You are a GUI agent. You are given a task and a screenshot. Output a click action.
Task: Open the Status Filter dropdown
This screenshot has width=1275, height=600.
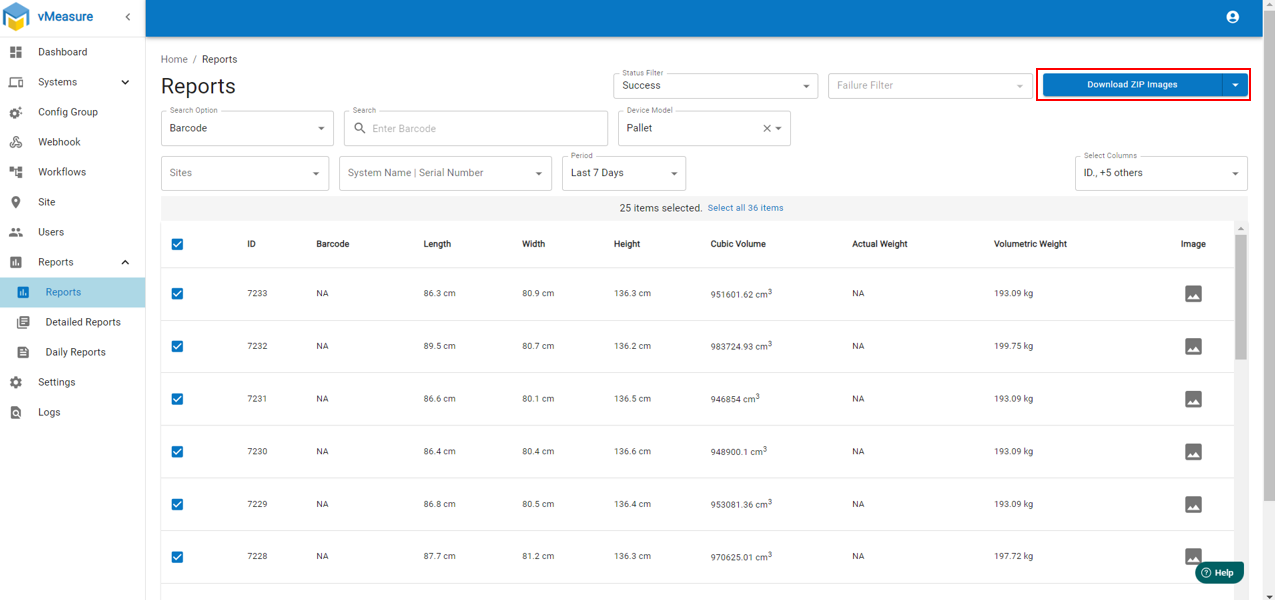[x=714, y=86]
